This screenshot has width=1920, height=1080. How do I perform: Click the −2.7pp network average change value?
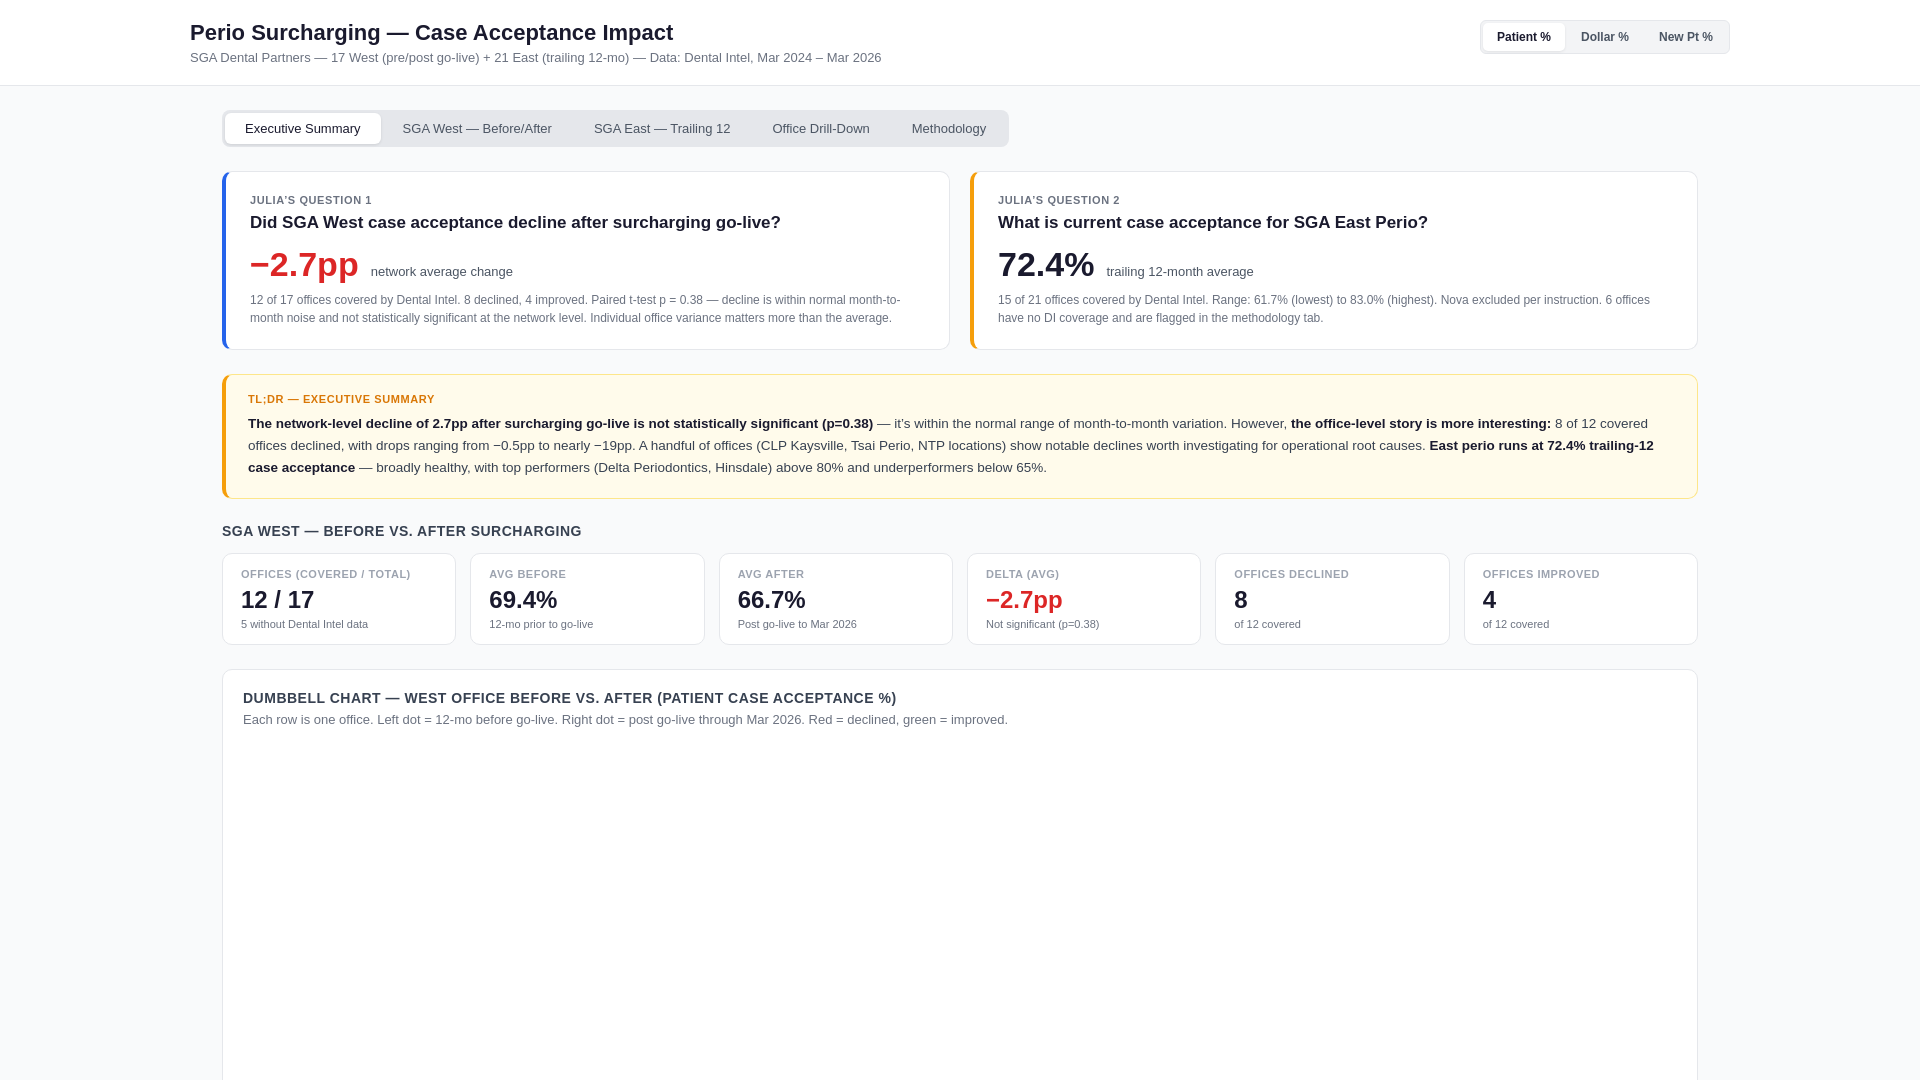[x=304, y=265]
